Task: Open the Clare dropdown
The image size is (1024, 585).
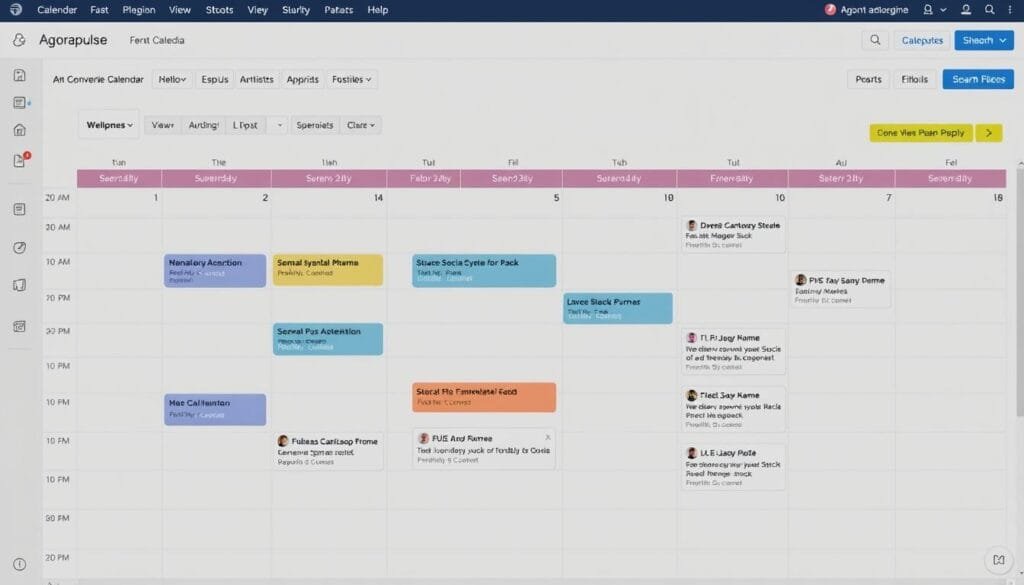Action: point(360,125)
